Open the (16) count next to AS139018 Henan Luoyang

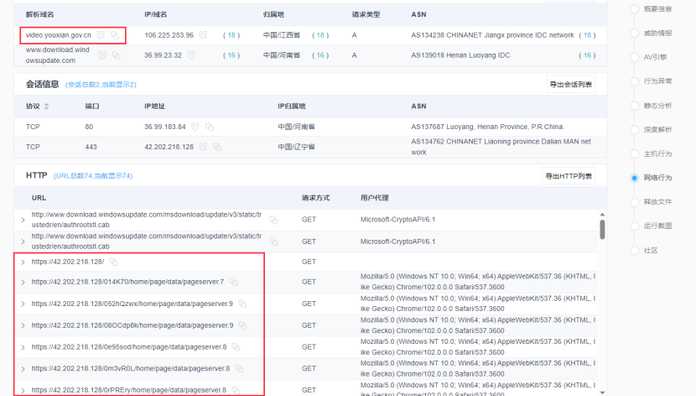[587, 55]
